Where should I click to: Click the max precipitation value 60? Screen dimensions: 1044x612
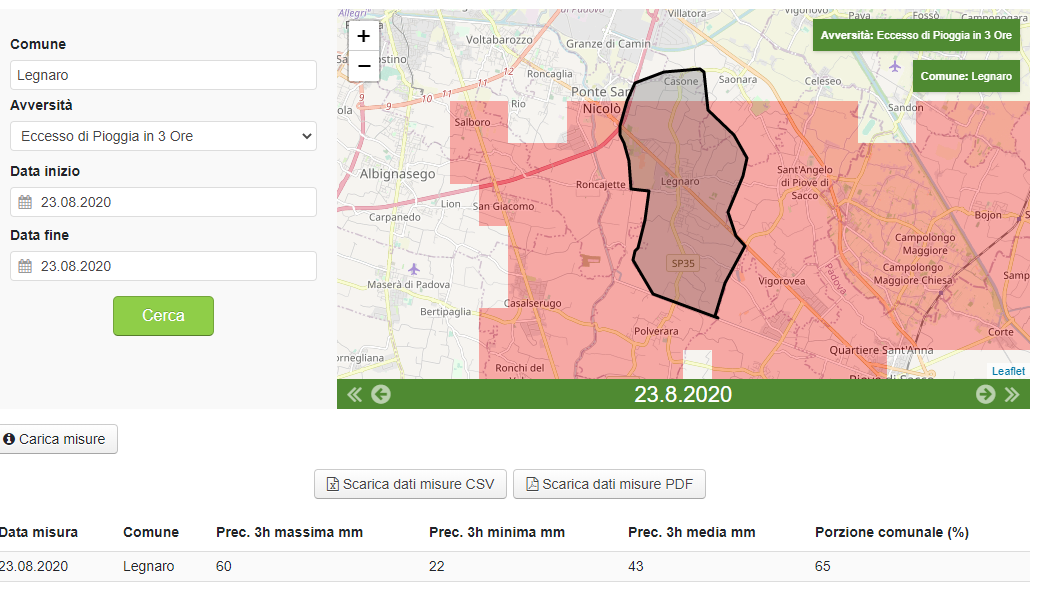(x=224, y=567)
